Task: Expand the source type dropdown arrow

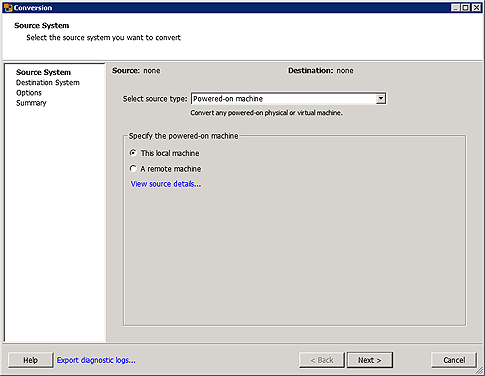Action: point(380,99)
